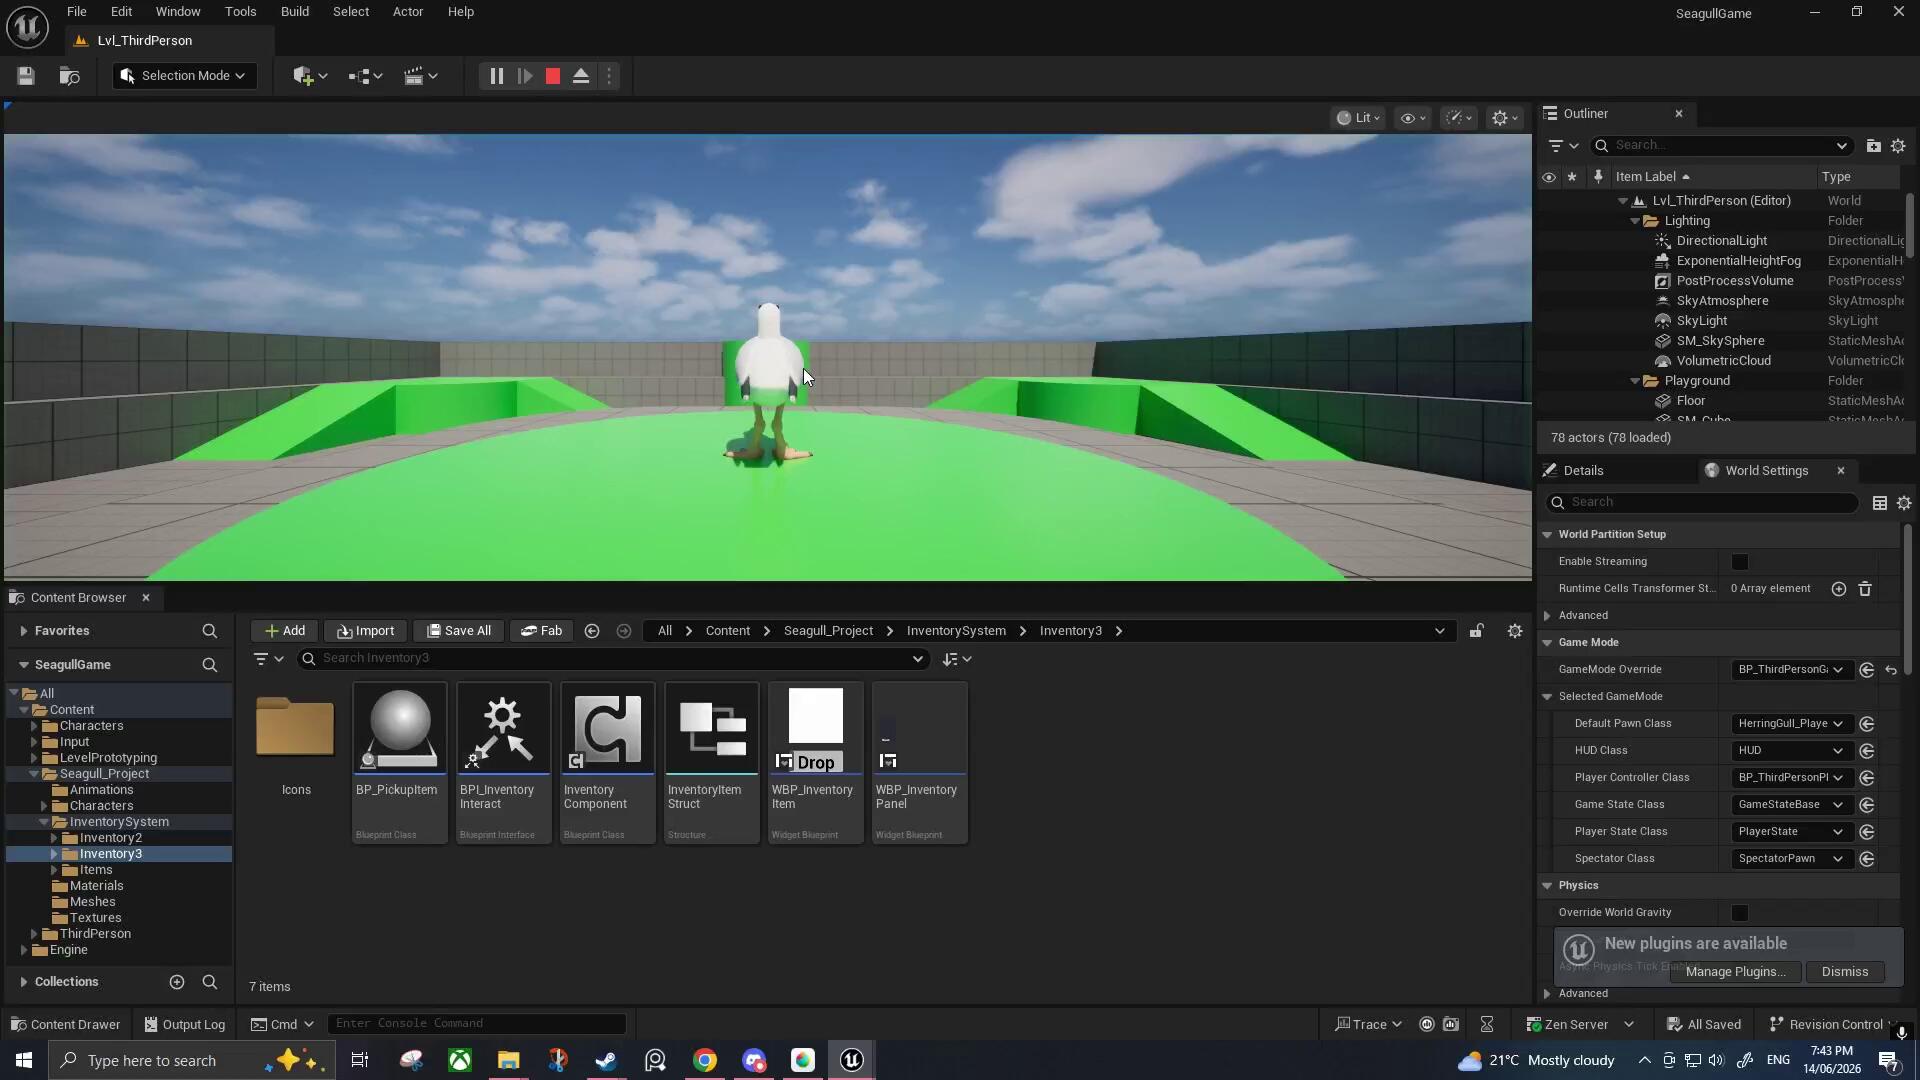
Task: Click the Import button
Action: point(366,631)
